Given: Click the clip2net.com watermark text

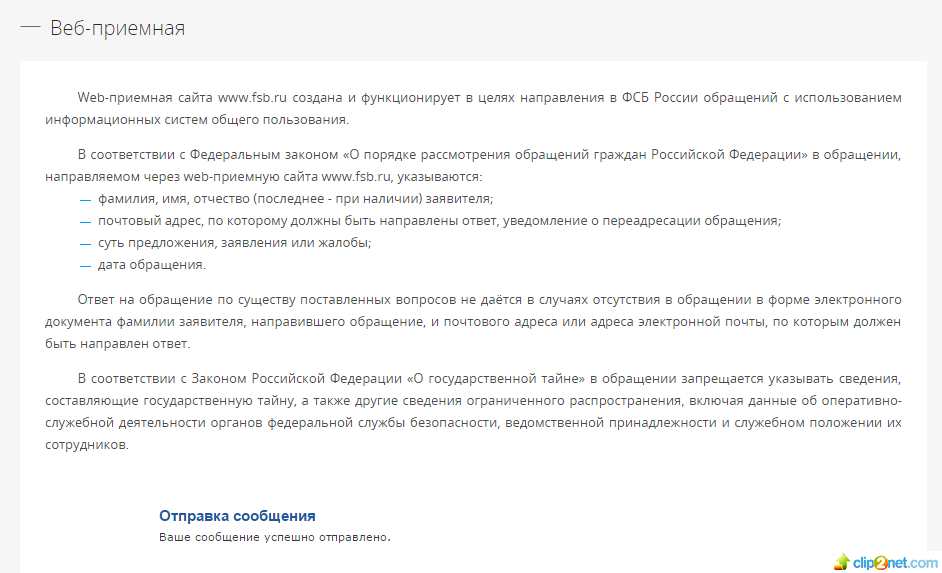Looking at the screenshot, I should pos(895,563).
